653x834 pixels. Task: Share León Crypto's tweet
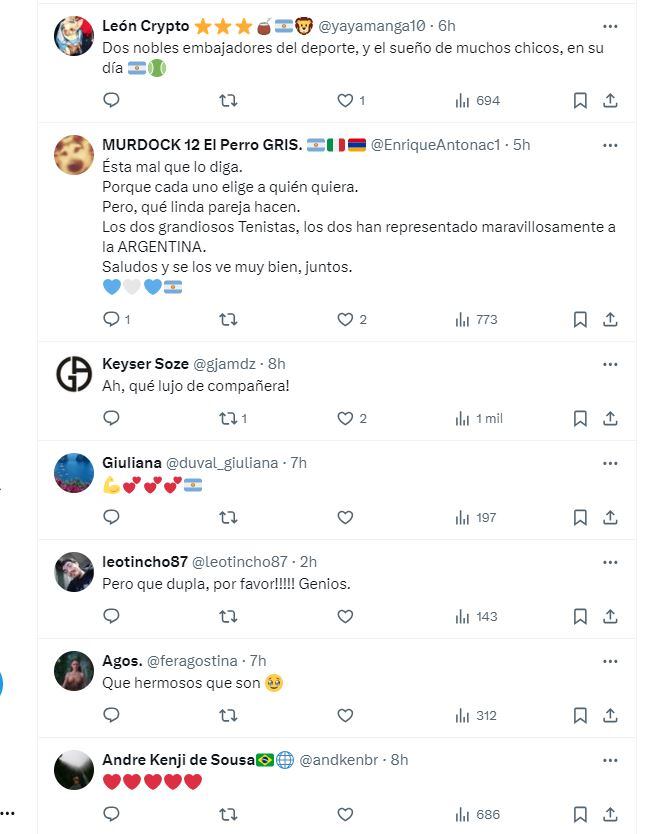(610, 100)
